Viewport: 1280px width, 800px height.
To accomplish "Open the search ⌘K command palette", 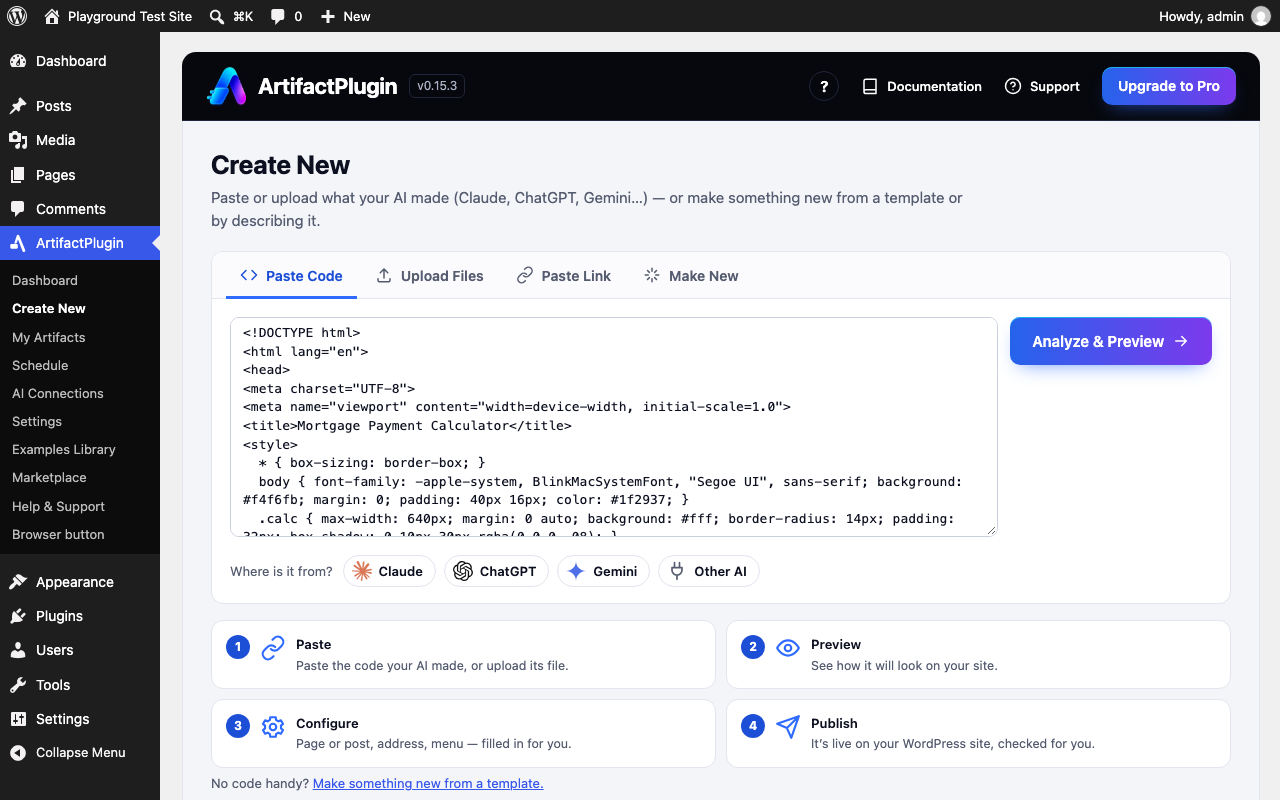I will point(231,16).
